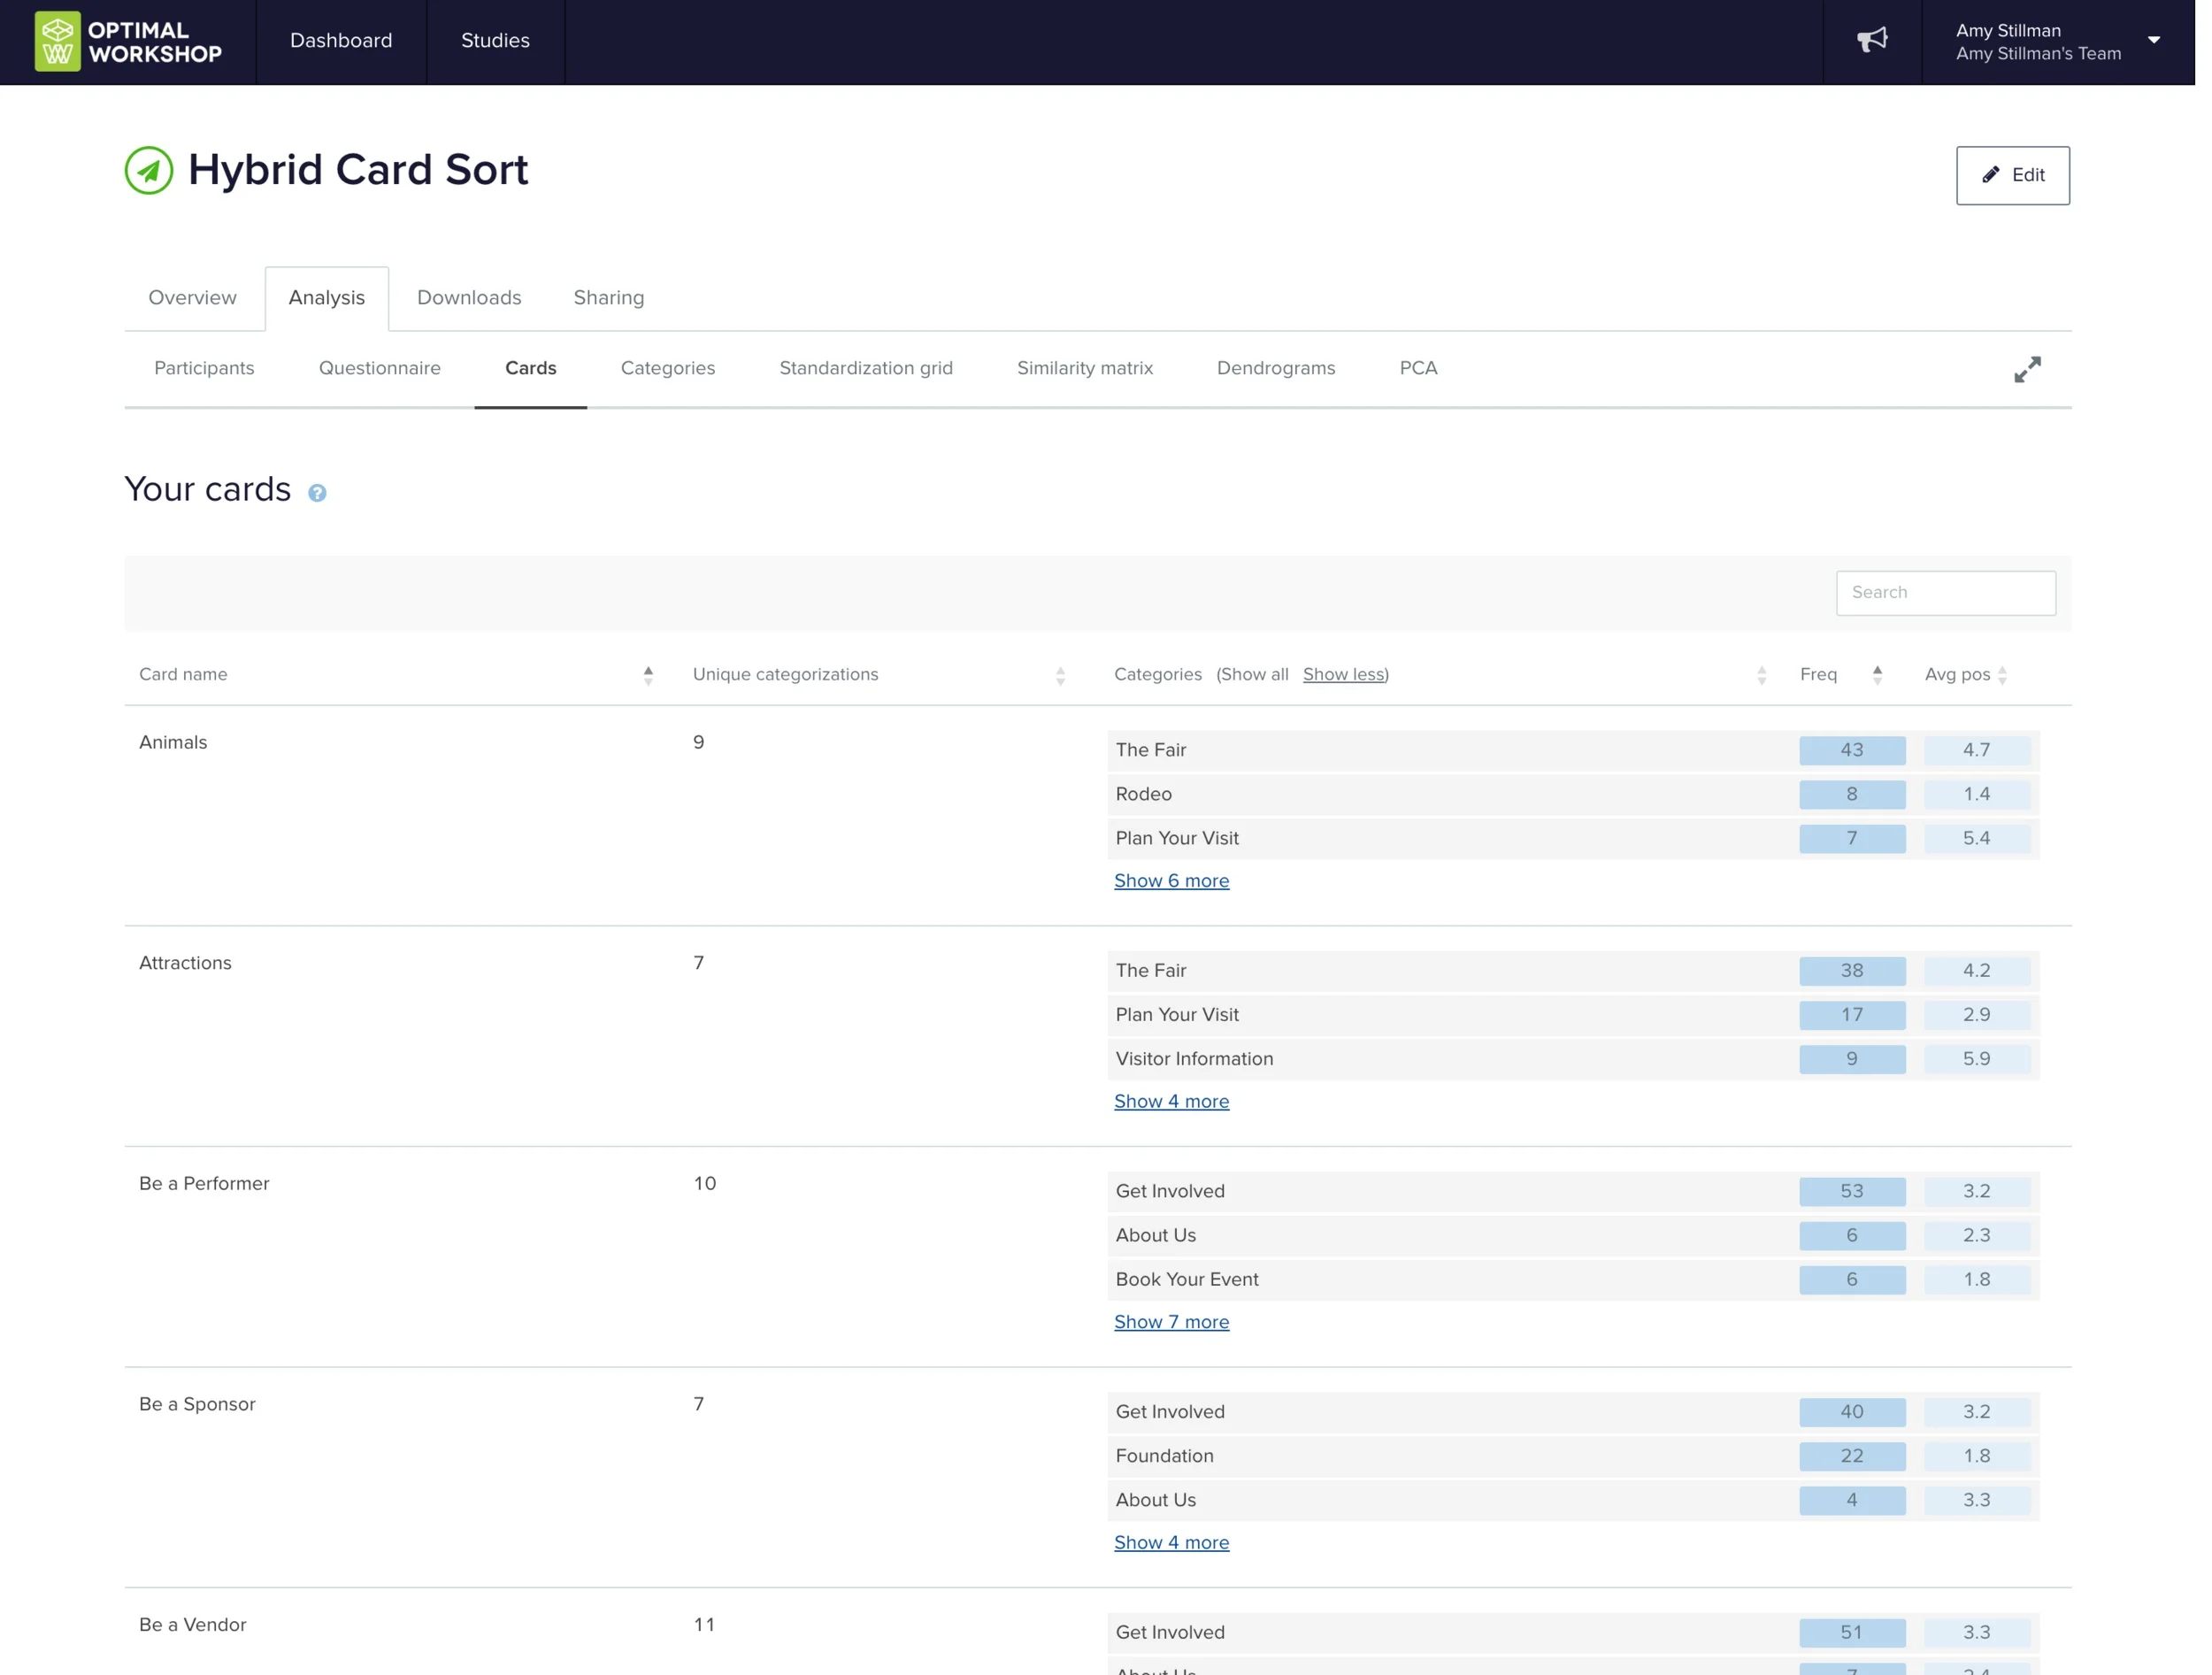Click the Show less link

[1343, 675]
